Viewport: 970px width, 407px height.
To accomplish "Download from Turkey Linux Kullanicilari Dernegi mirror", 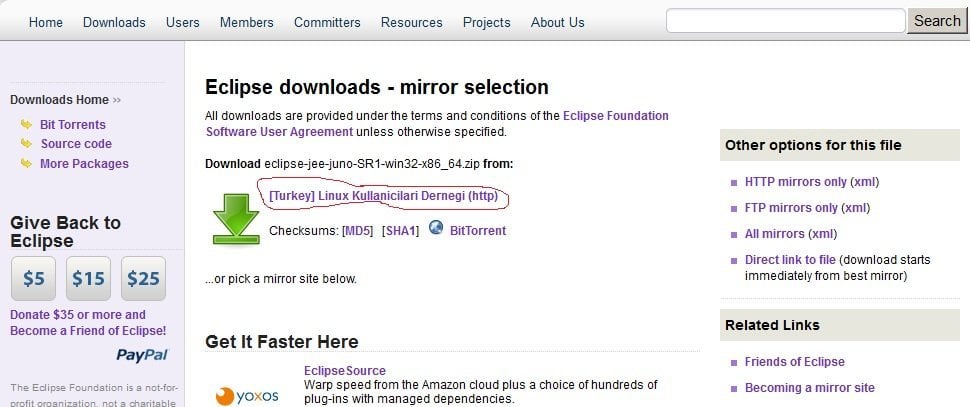I will 383,197.
